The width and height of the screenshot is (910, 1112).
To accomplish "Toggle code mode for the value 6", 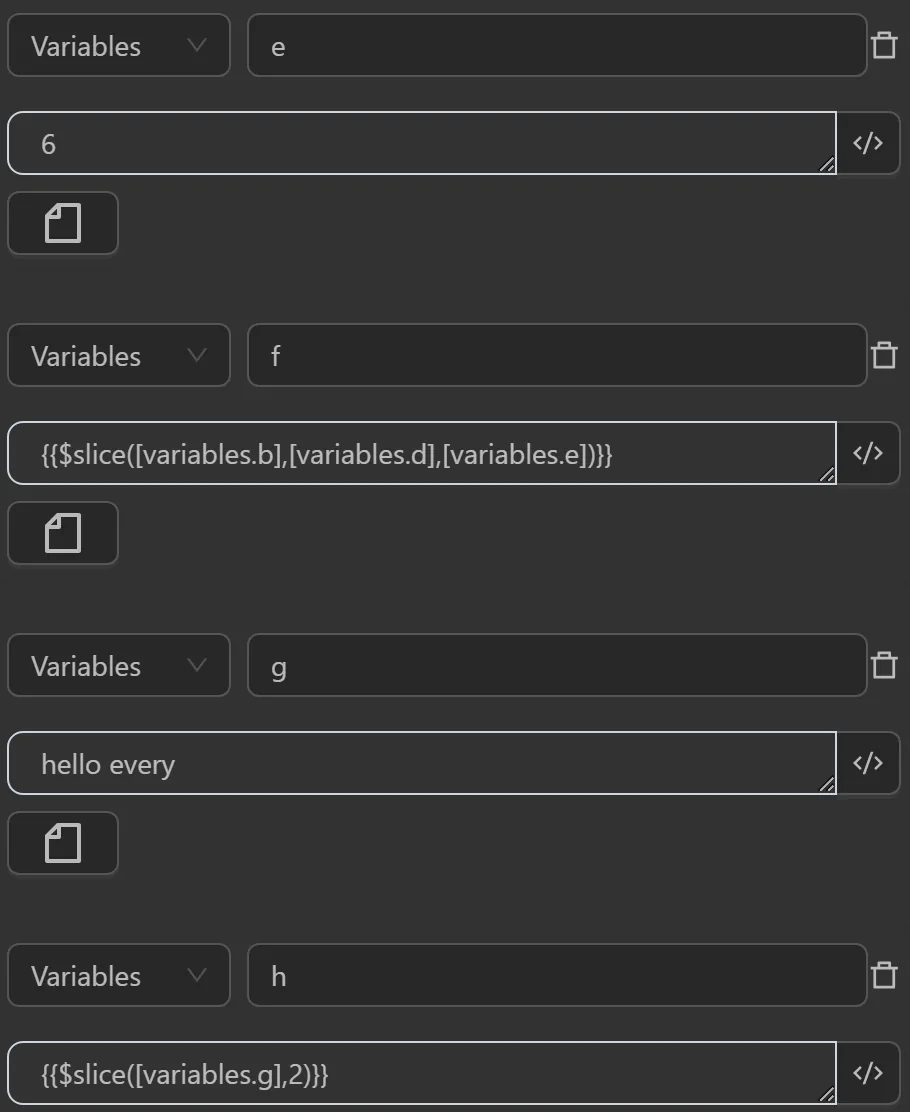I will [868, 143].
